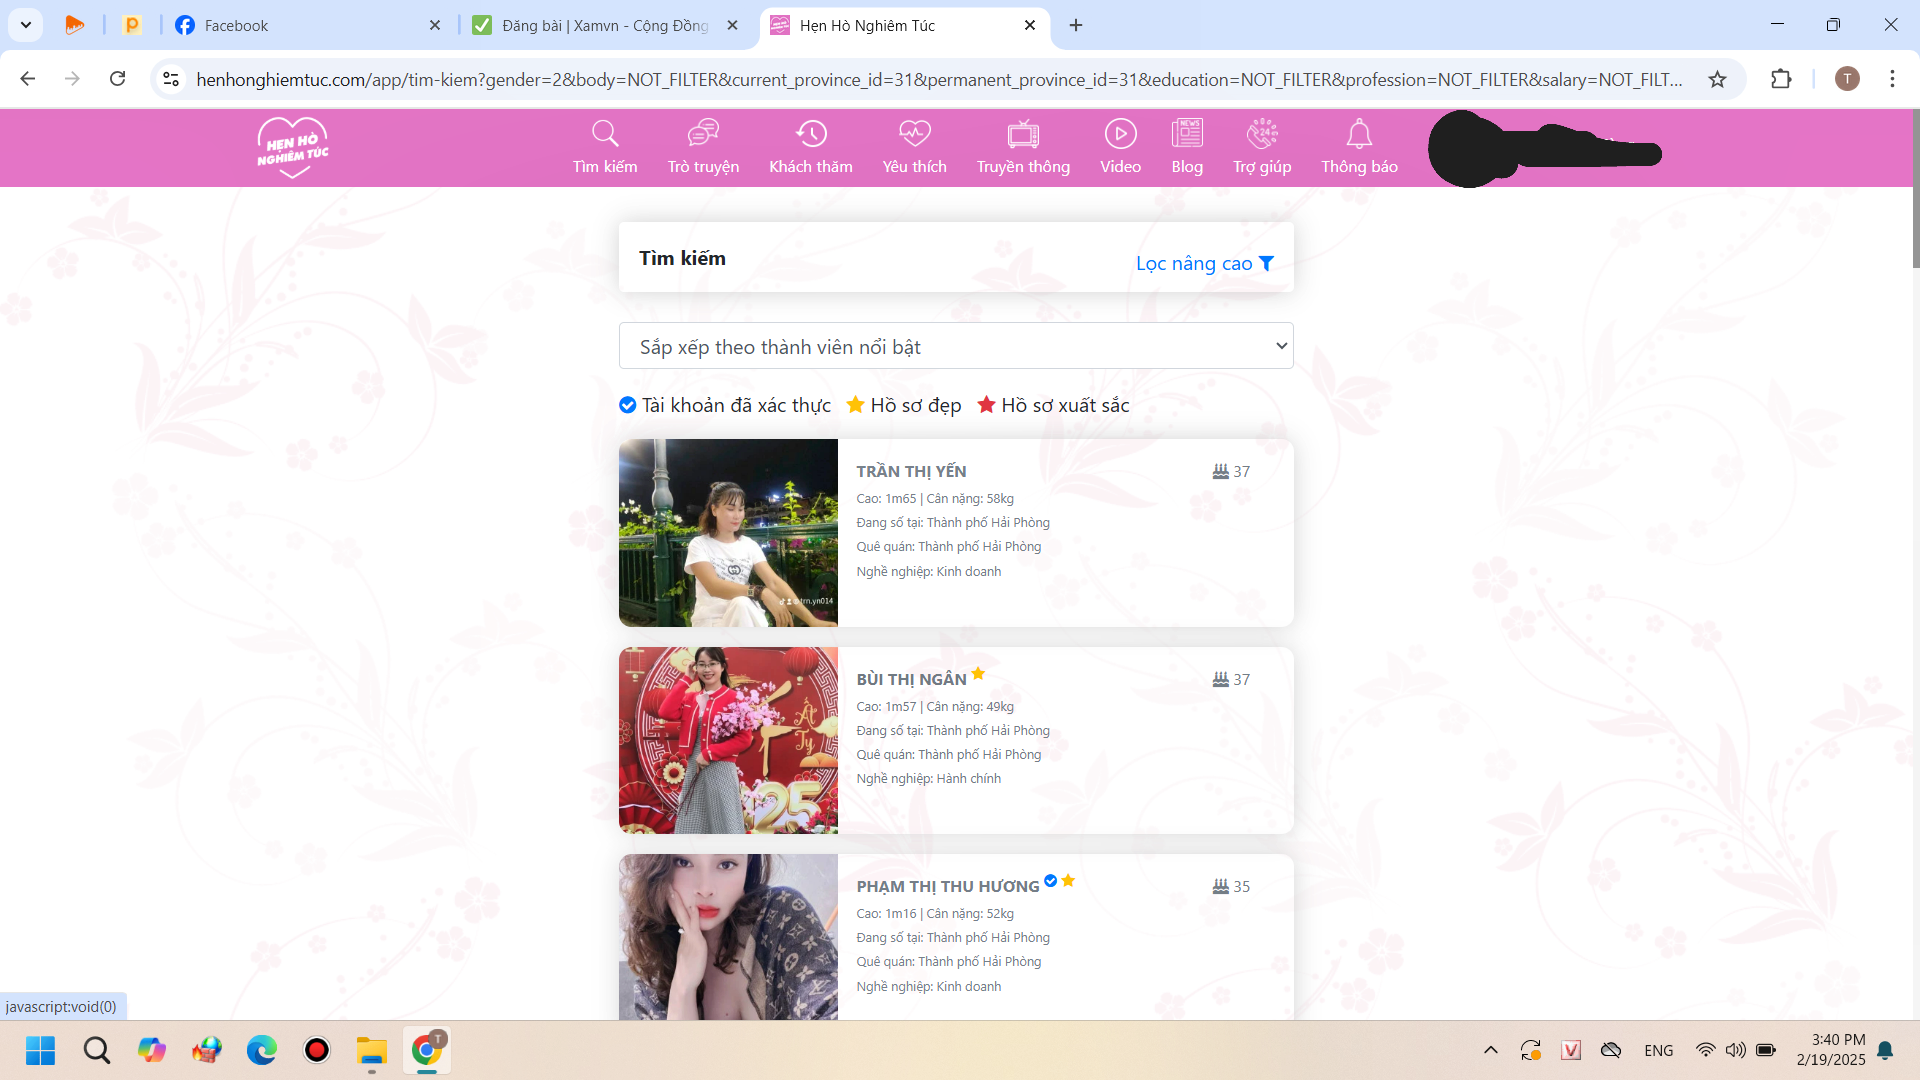Open Trò truyện chat icon
This screenshot has height=1080, width=1920.
(703, 134)
